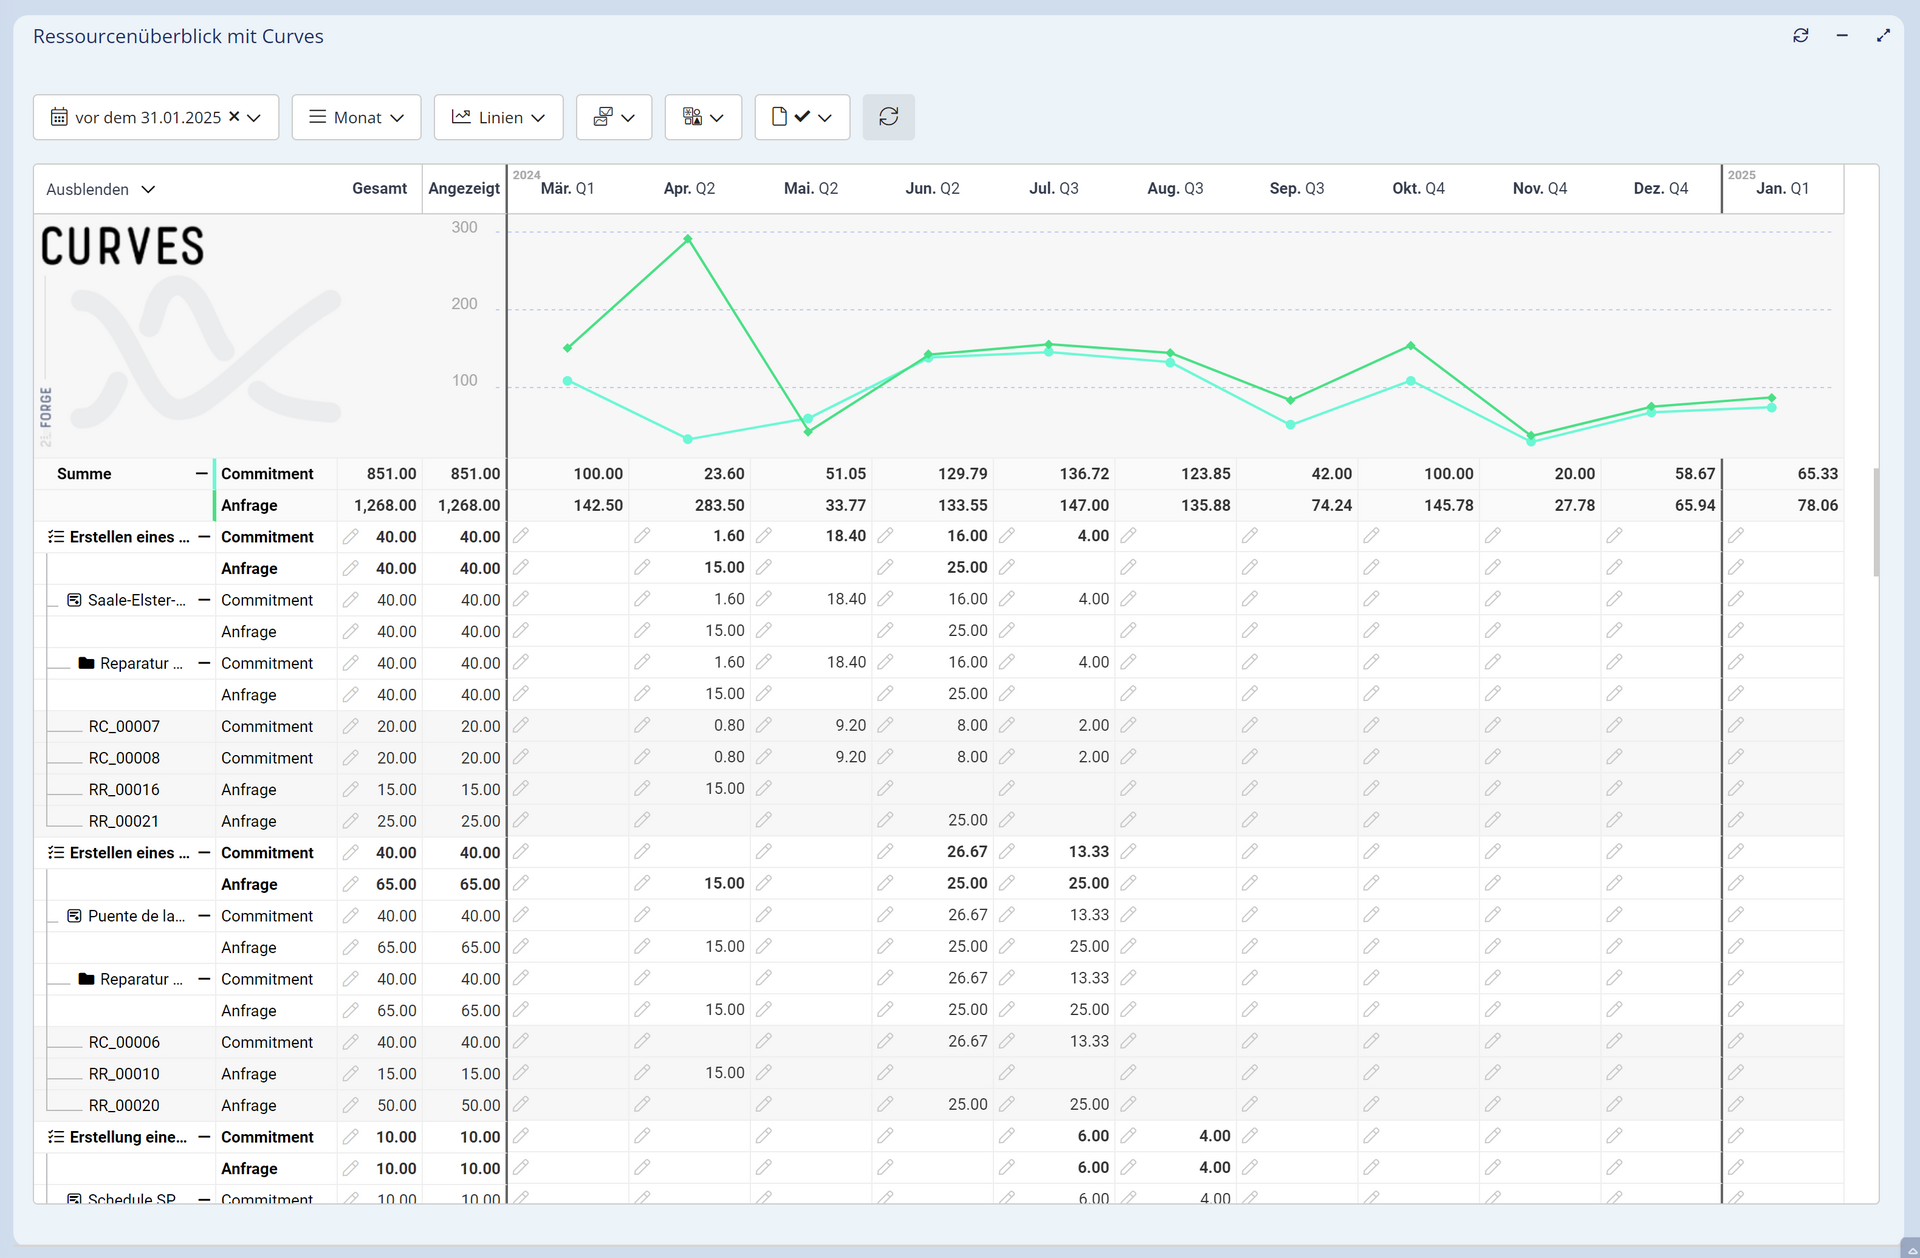The height and width of the screenshot is (1258, 1920).
Task: Collapse the Puente de la project row
Action: click(204, 916)
